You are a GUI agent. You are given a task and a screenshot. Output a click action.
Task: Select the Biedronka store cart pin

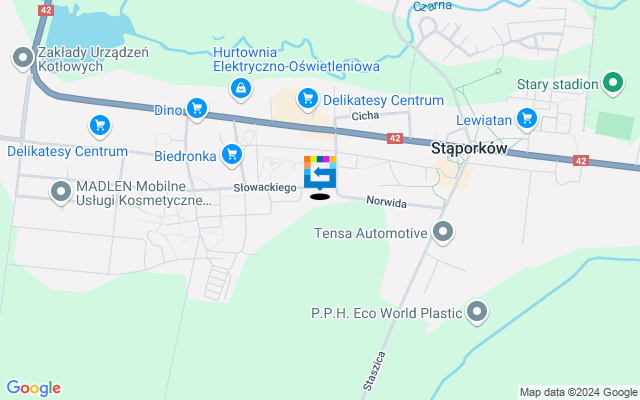click(x=232, y=155)
